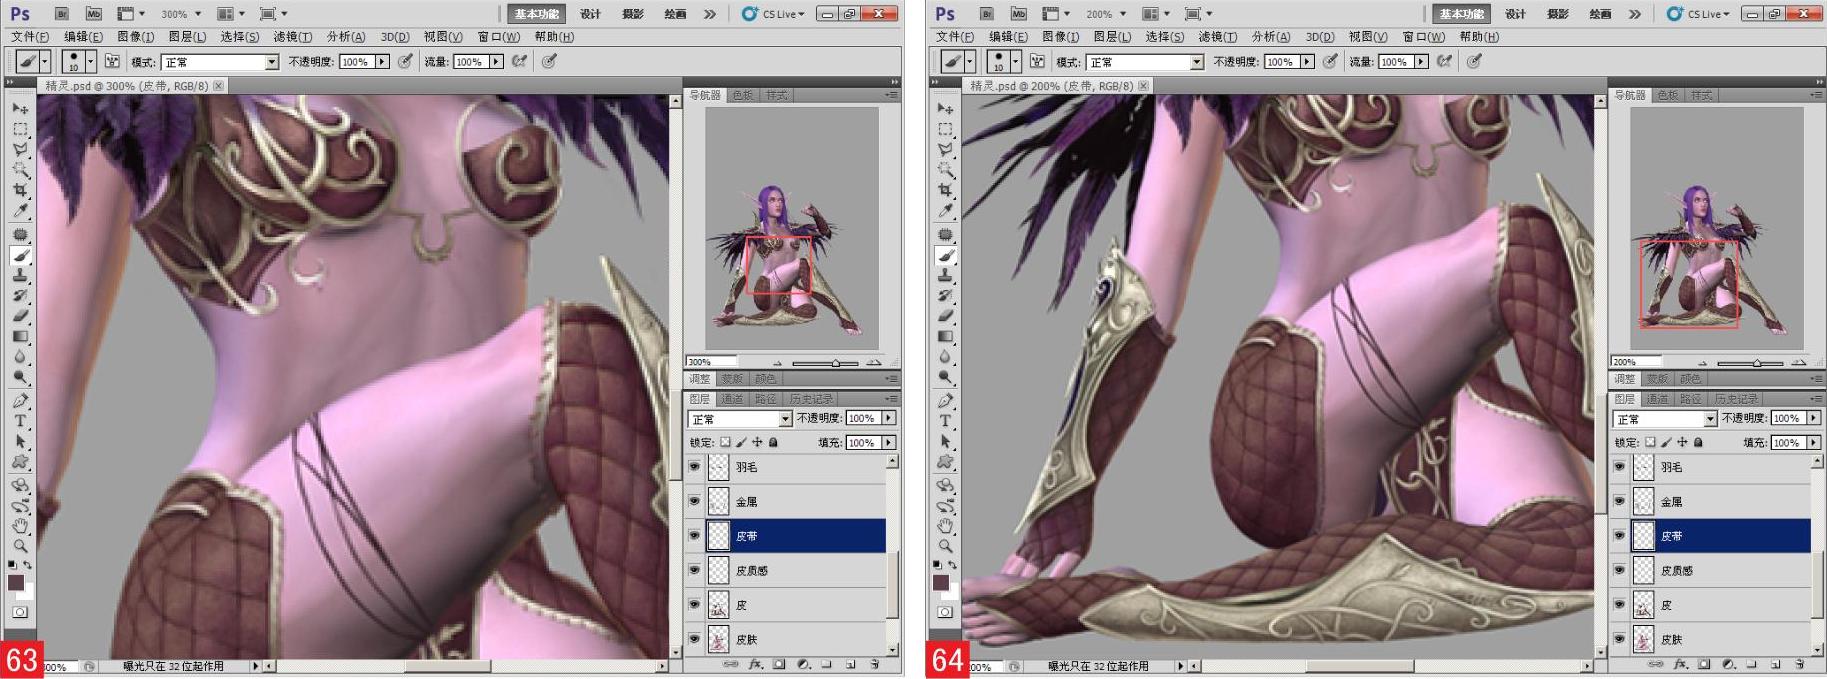Open Mini Bridge in left window

pyautogui.click(x=94, y=14)
